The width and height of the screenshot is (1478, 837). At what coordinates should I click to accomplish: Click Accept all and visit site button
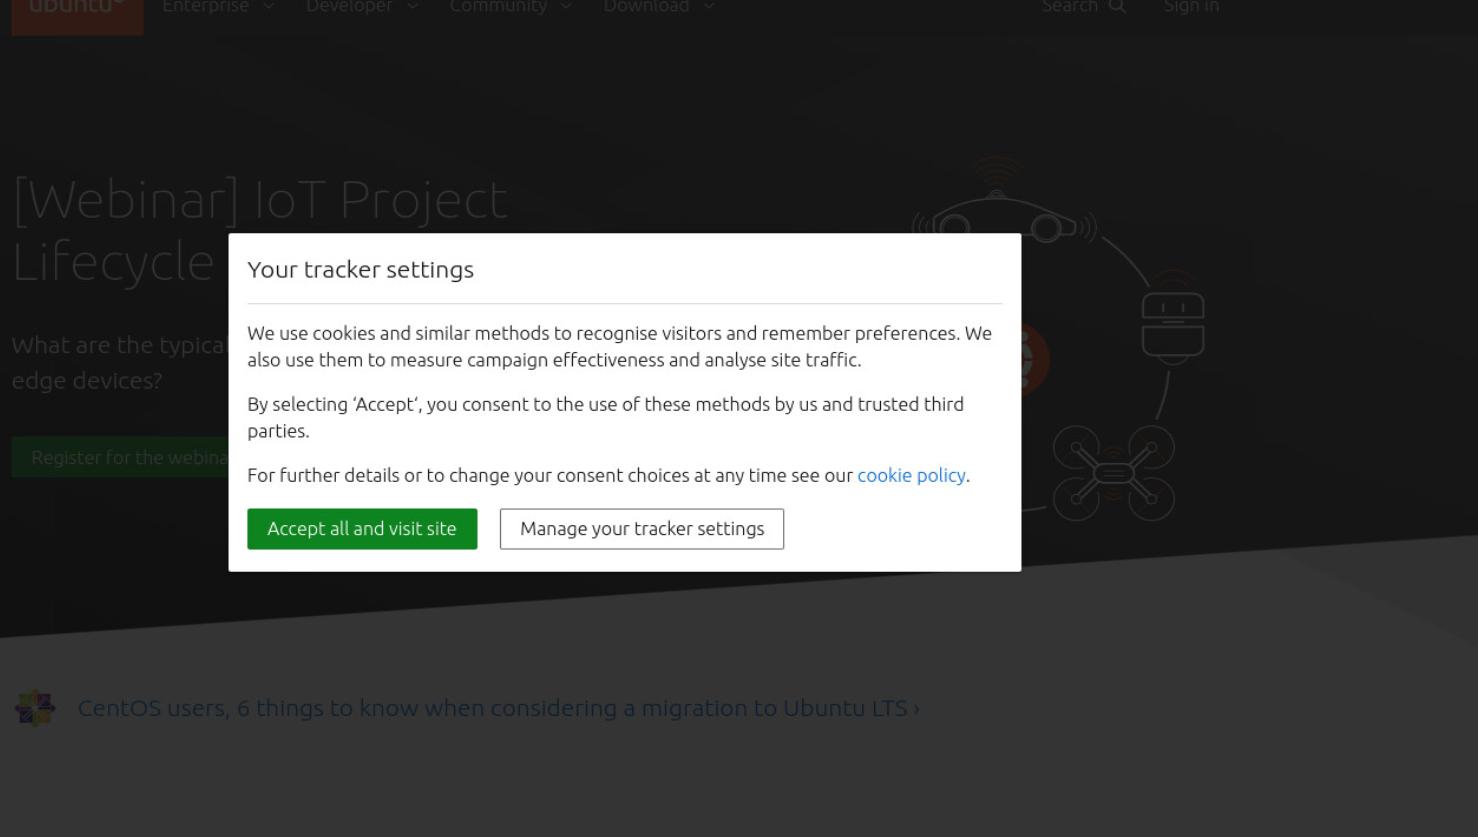(x=362, y=529)
